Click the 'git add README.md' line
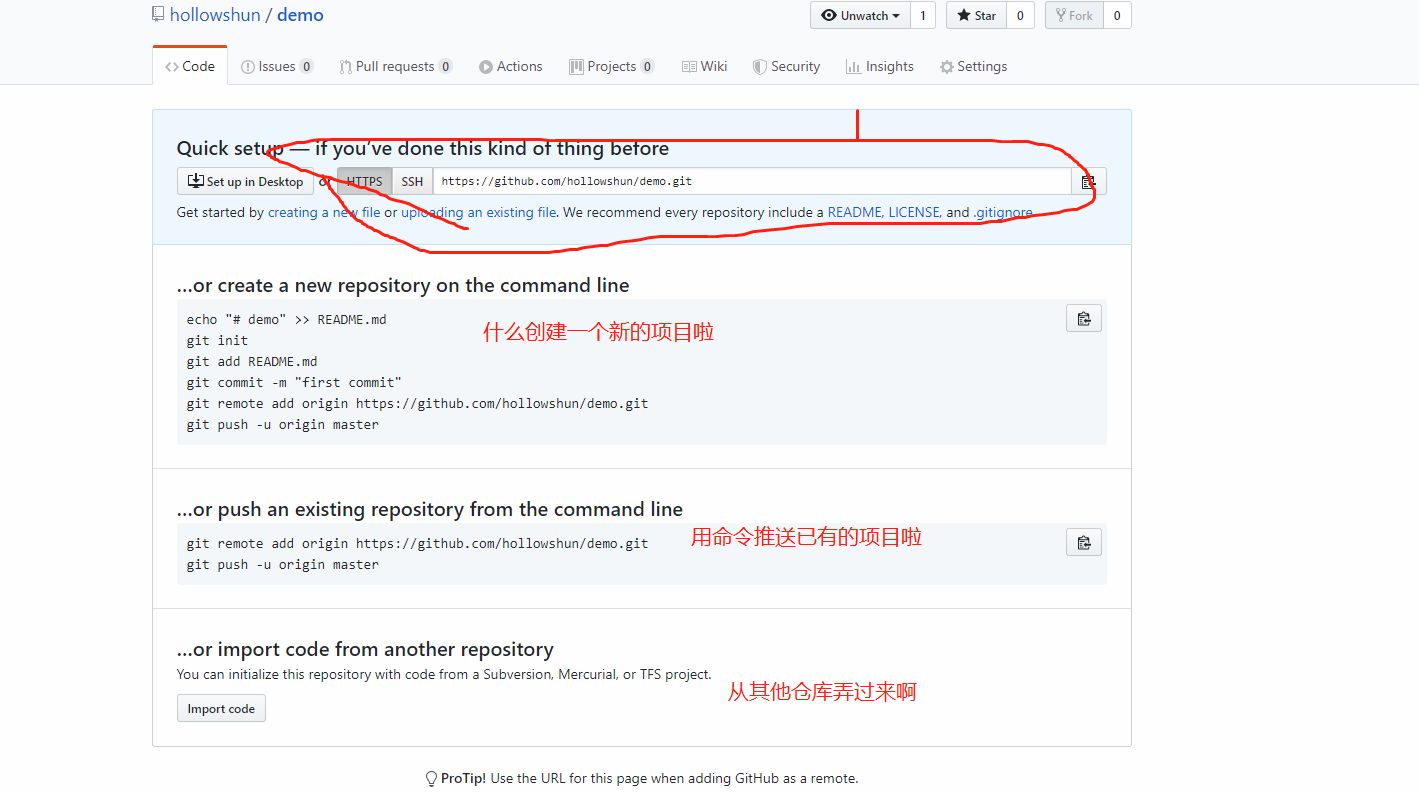 [252, 361]
